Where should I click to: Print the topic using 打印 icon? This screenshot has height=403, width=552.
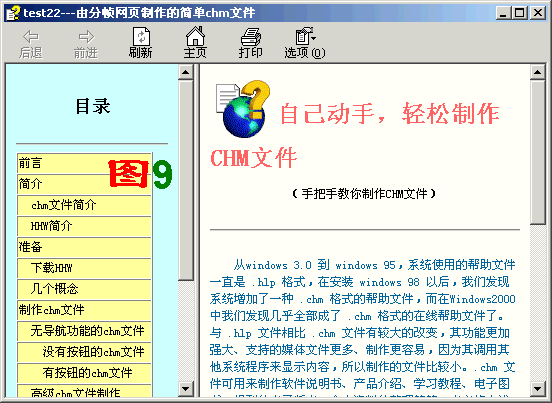(251, 37)
